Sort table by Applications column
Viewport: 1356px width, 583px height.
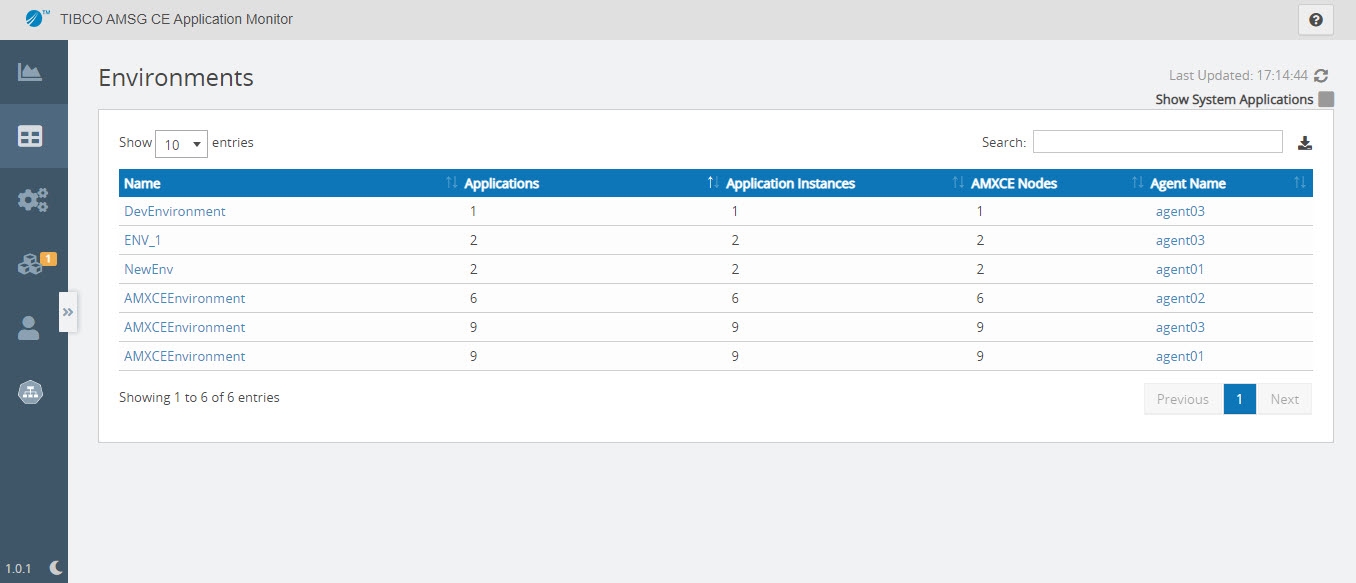pos(590,183)
